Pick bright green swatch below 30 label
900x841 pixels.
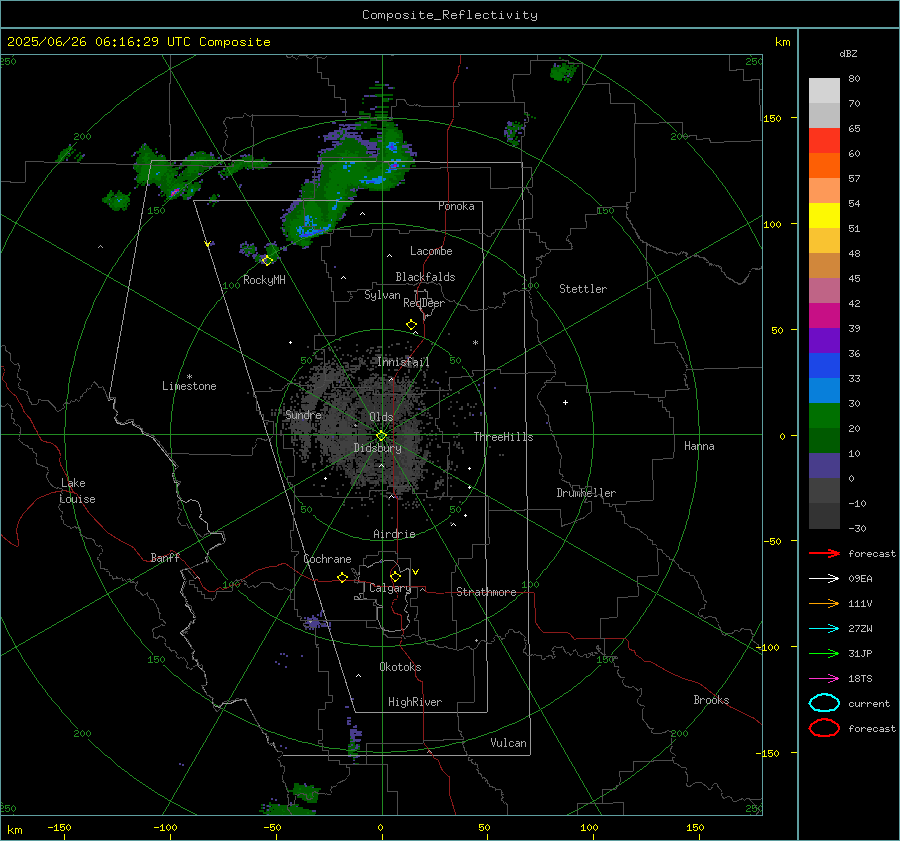coord(824,416)
